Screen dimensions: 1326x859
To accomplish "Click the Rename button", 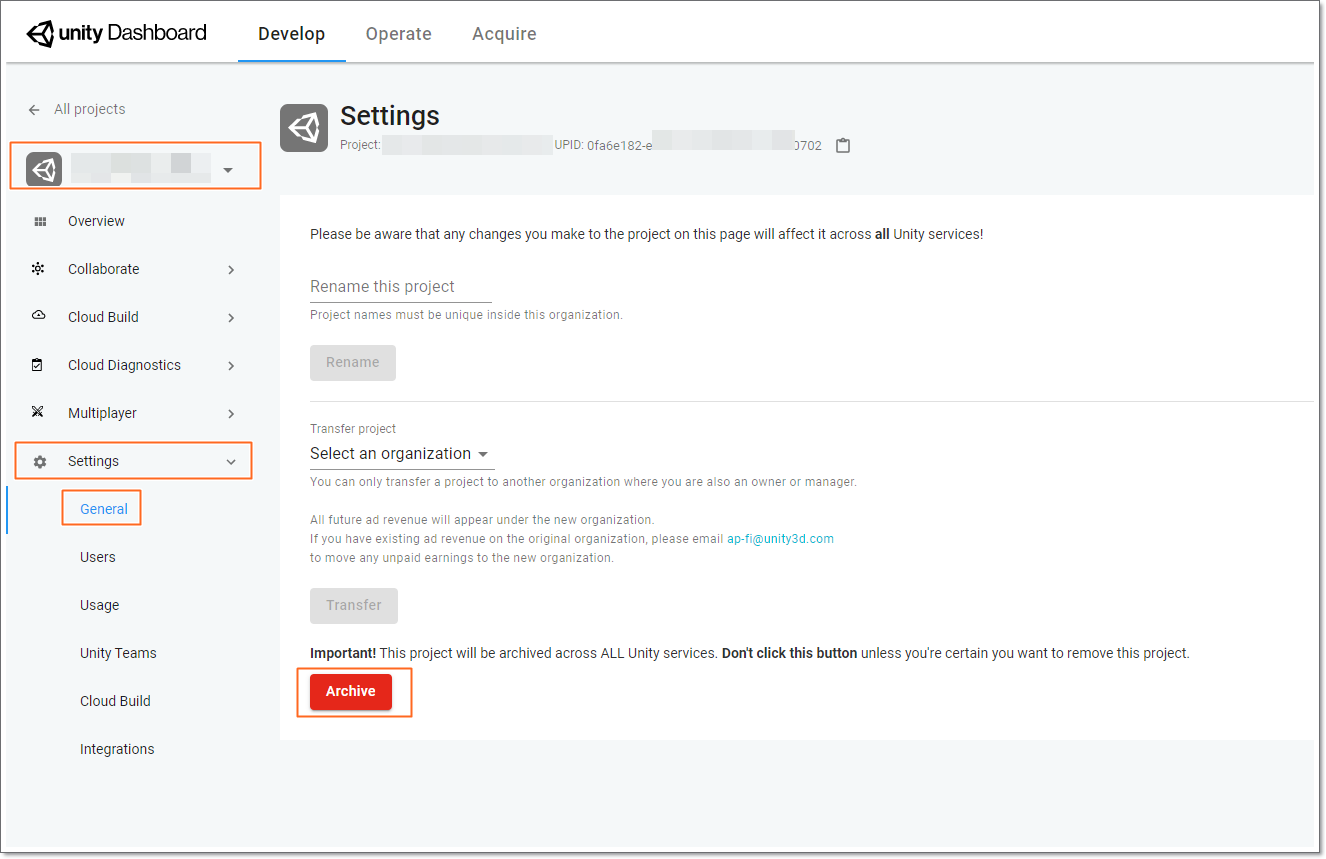I will pyautogui.click(x=353, y=363).
